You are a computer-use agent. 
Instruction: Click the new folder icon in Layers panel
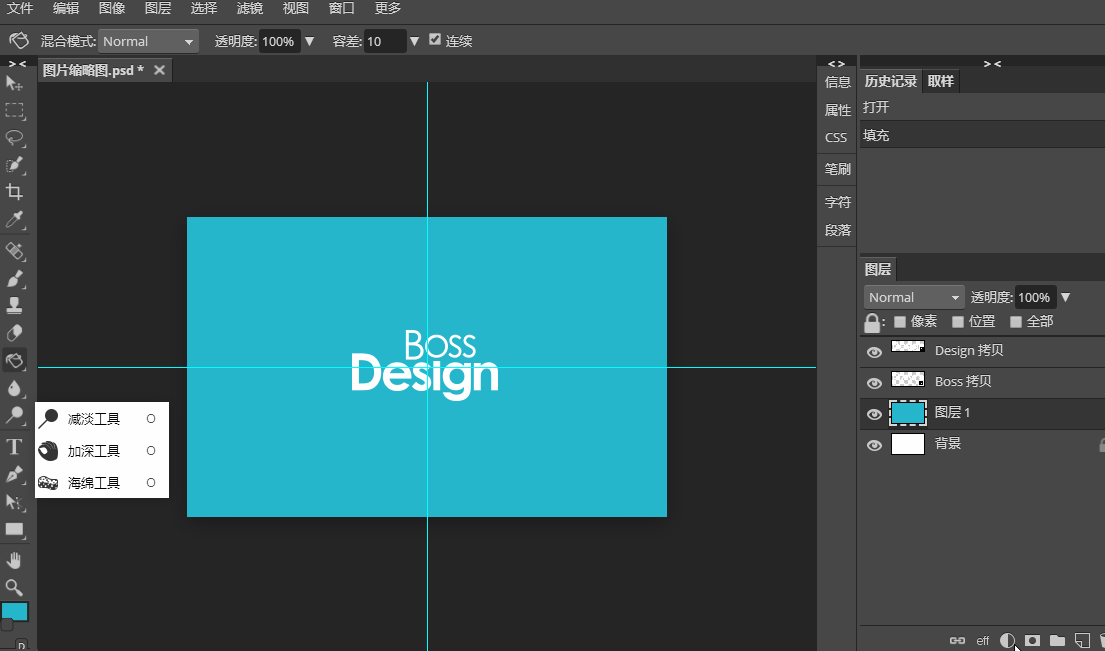(1057, 640)
